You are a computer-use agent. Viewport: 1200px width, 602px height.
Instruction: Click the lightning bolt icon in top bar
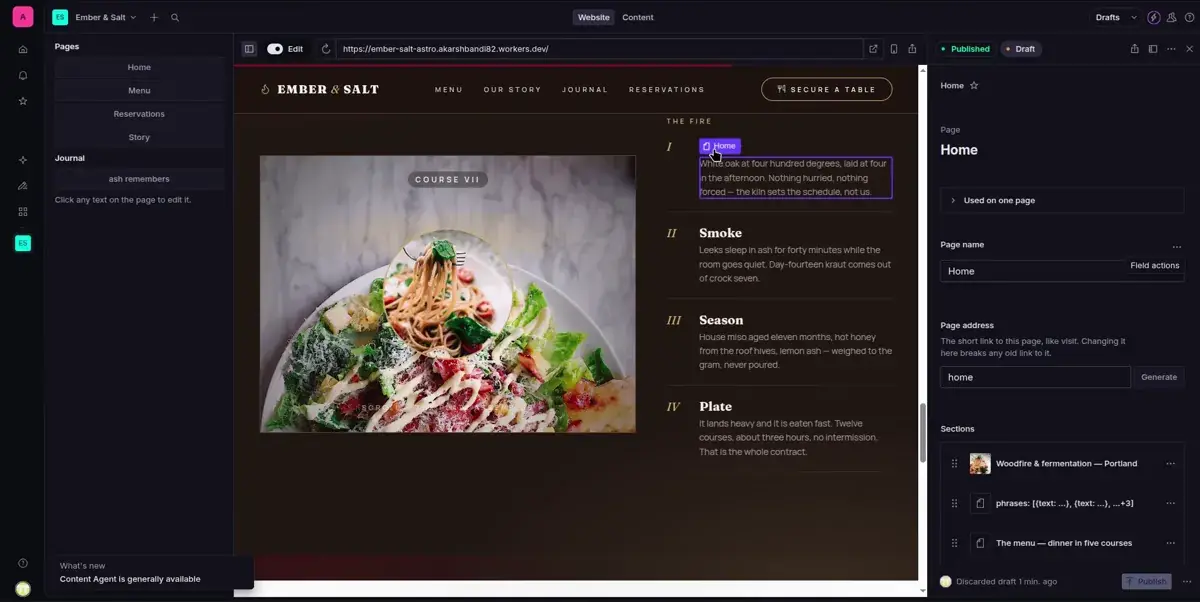pos(1154,18)
